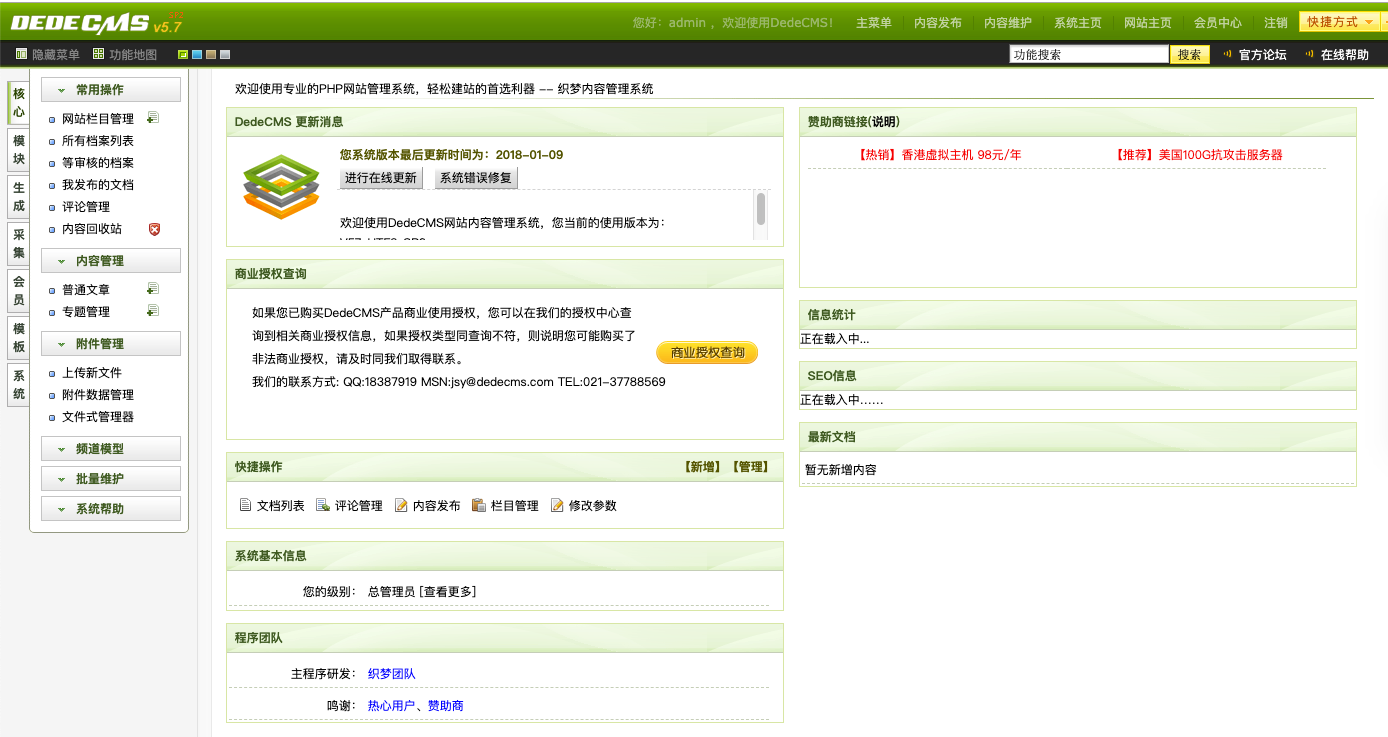Click the 内容发布 pencil icon in quick actions

click(x=401, y=505)
